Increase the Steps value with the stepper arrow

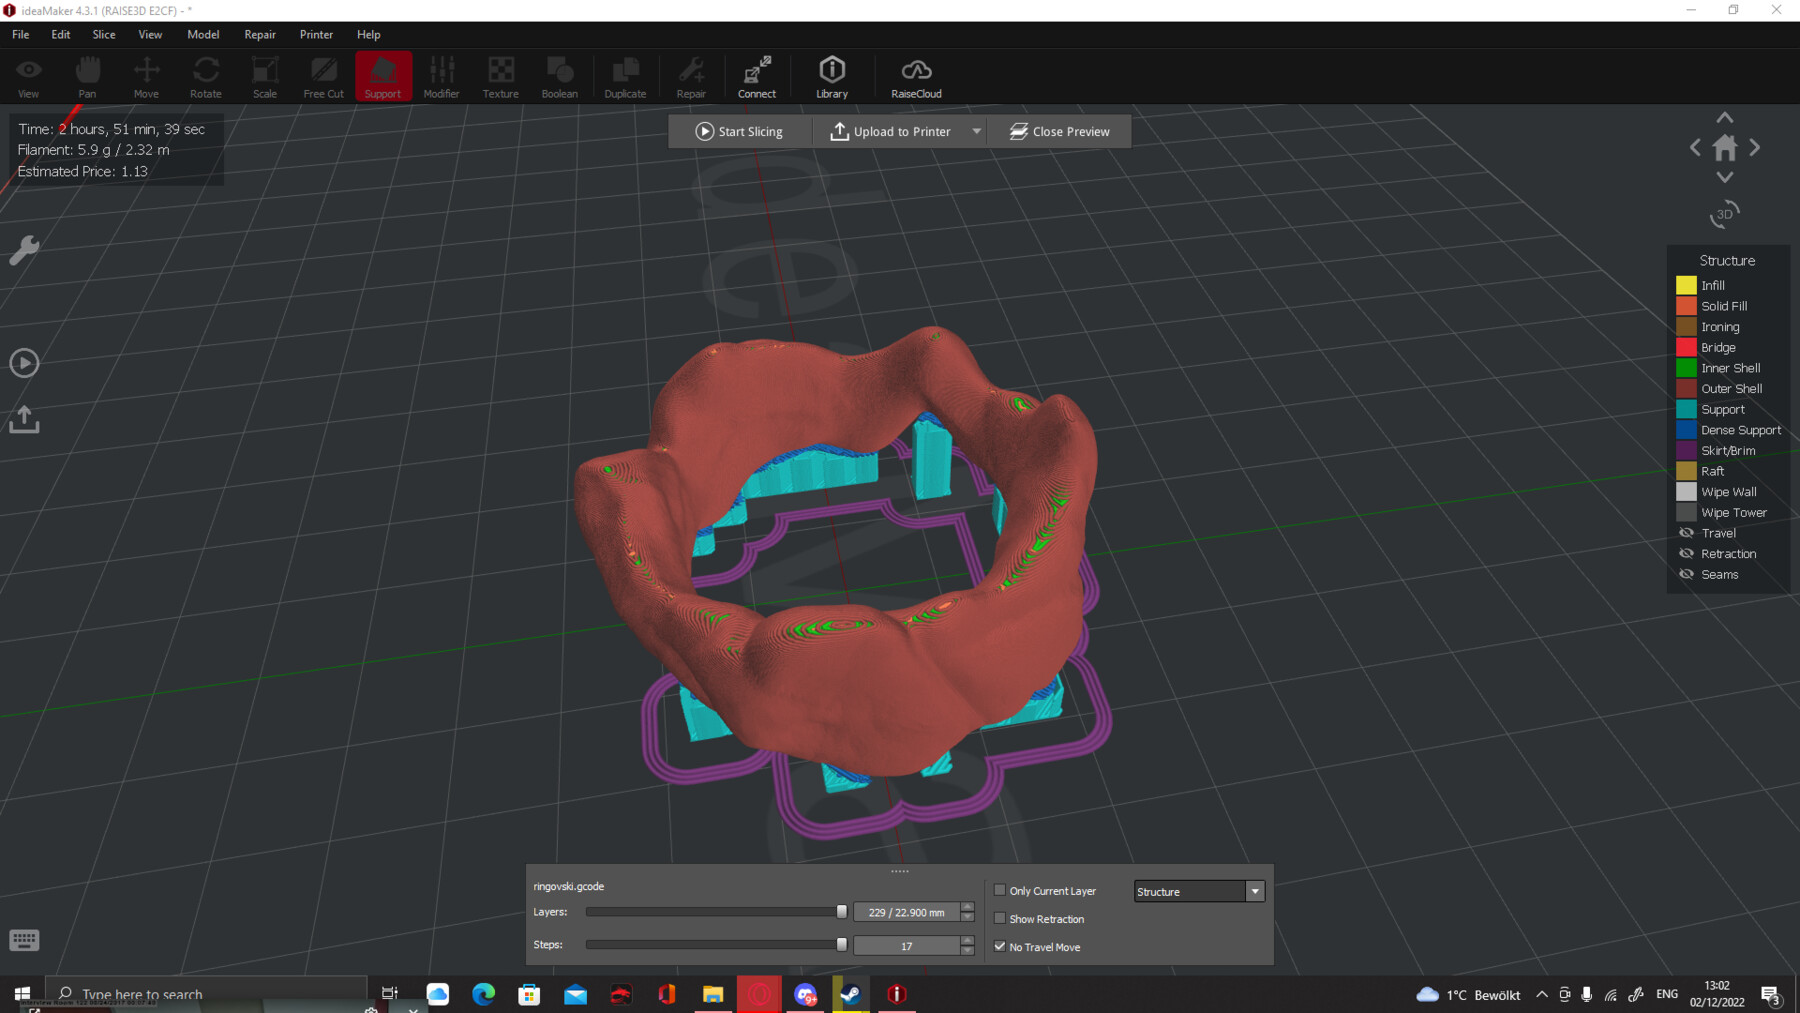[x=966, y=940]
